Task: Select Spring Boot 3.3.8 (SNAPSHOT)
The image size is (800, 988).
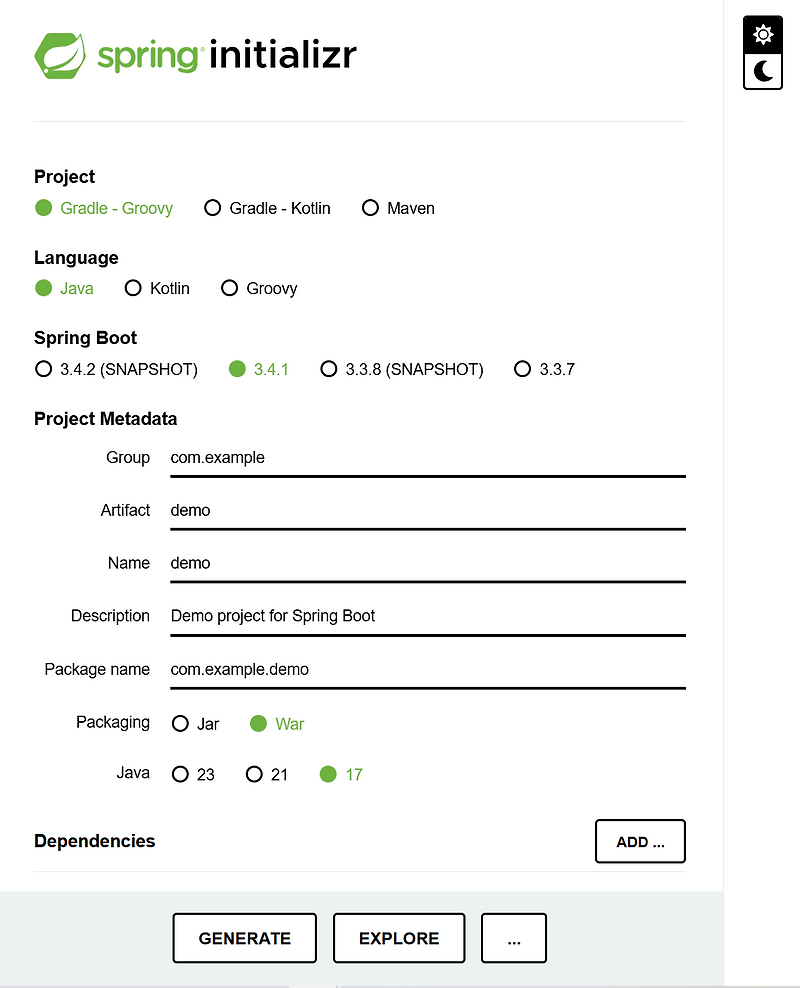Action: 329,369
